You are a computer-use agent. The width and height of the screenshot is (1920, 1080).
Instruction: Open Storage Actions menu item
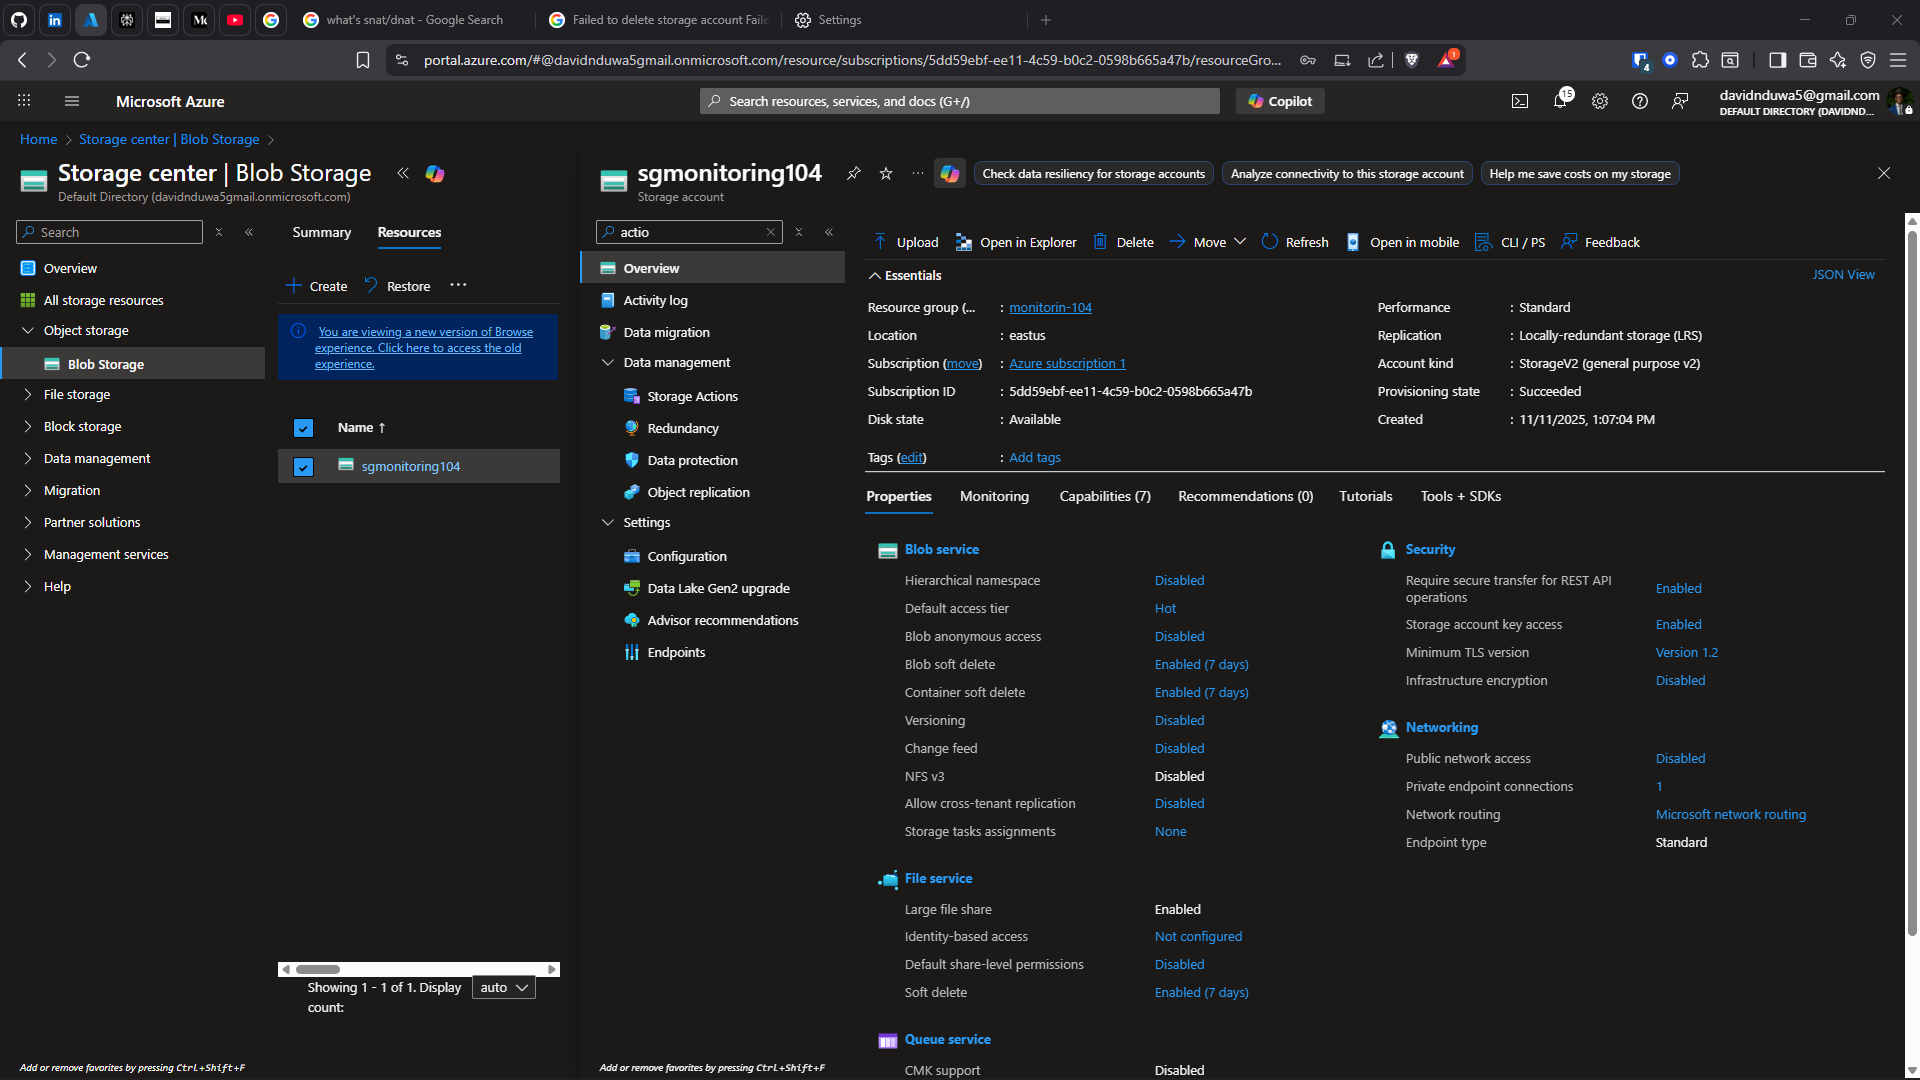692,396
